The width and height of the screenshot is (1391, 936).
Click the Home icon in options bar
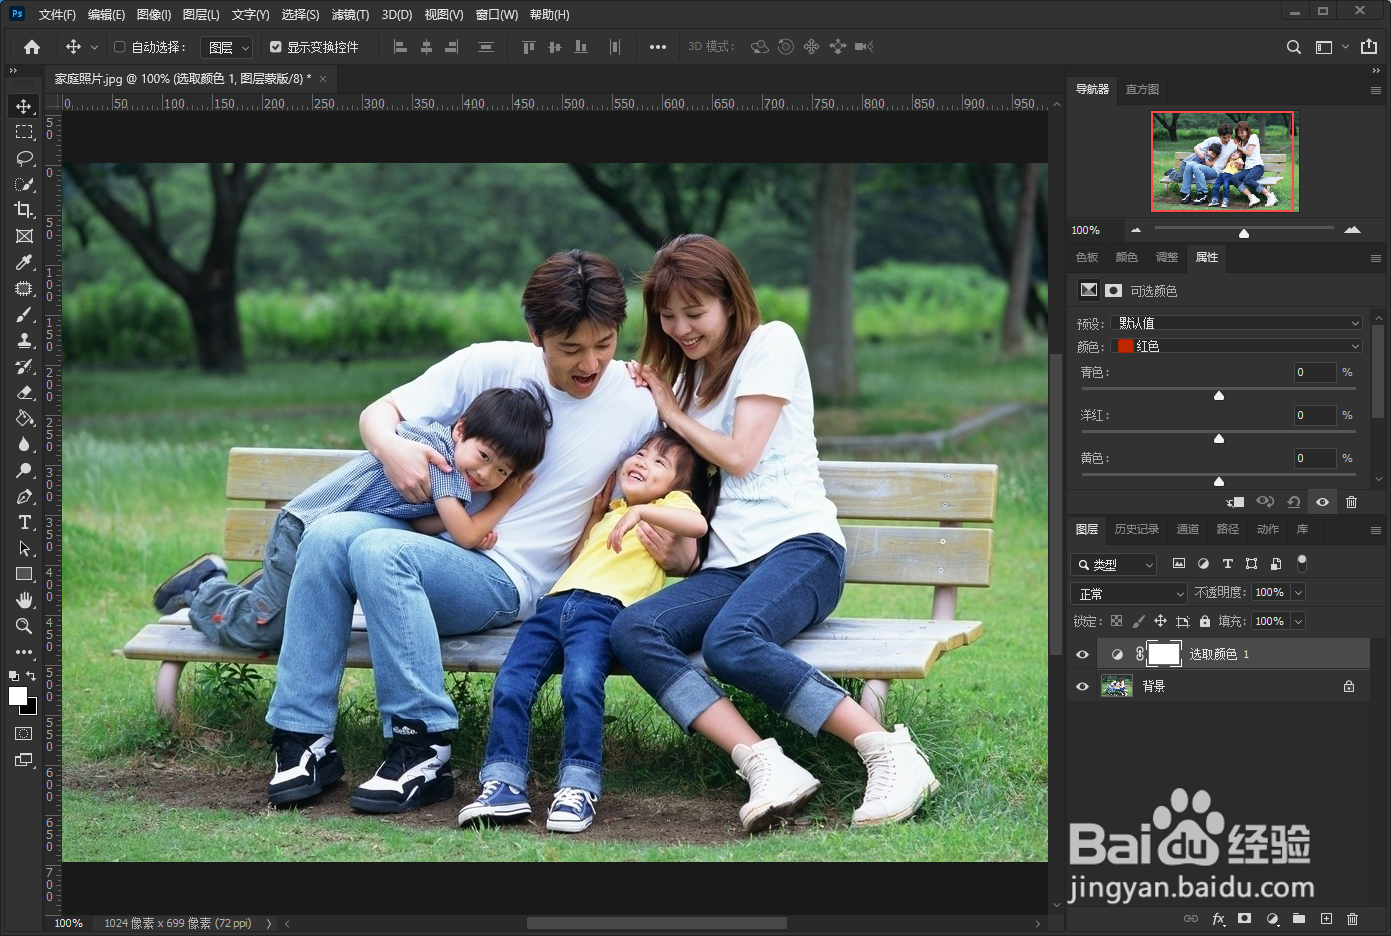click(32, 47)
